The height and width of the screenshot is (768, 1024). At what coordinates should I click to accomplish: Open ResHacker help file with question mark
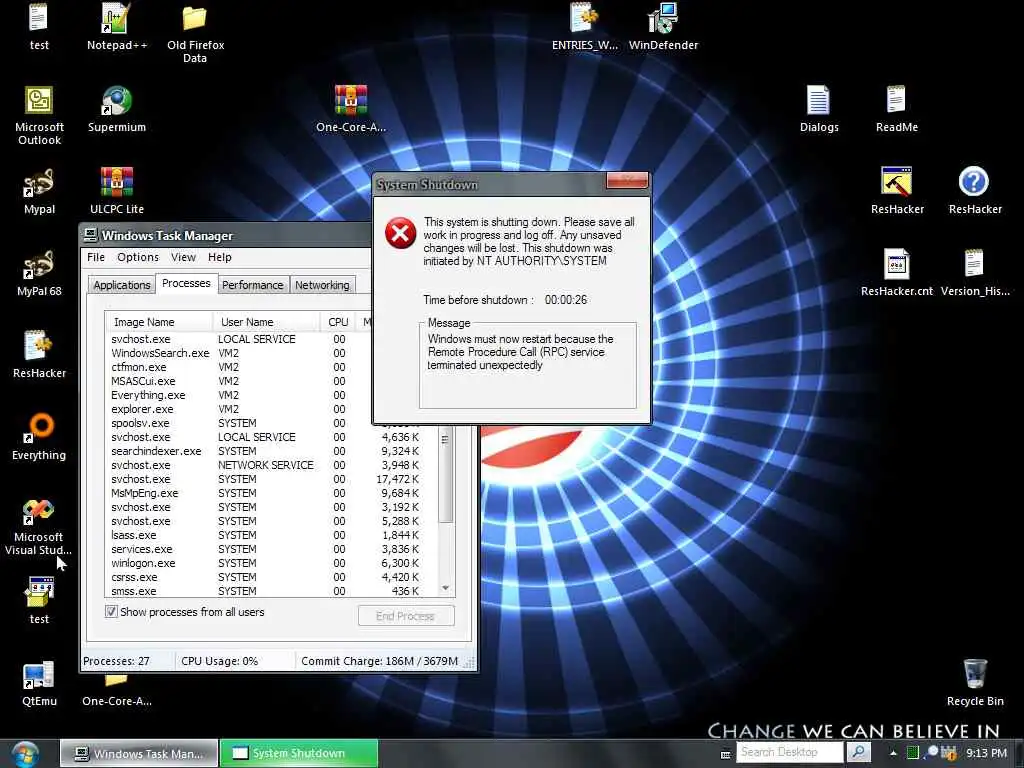coord(974,191)
